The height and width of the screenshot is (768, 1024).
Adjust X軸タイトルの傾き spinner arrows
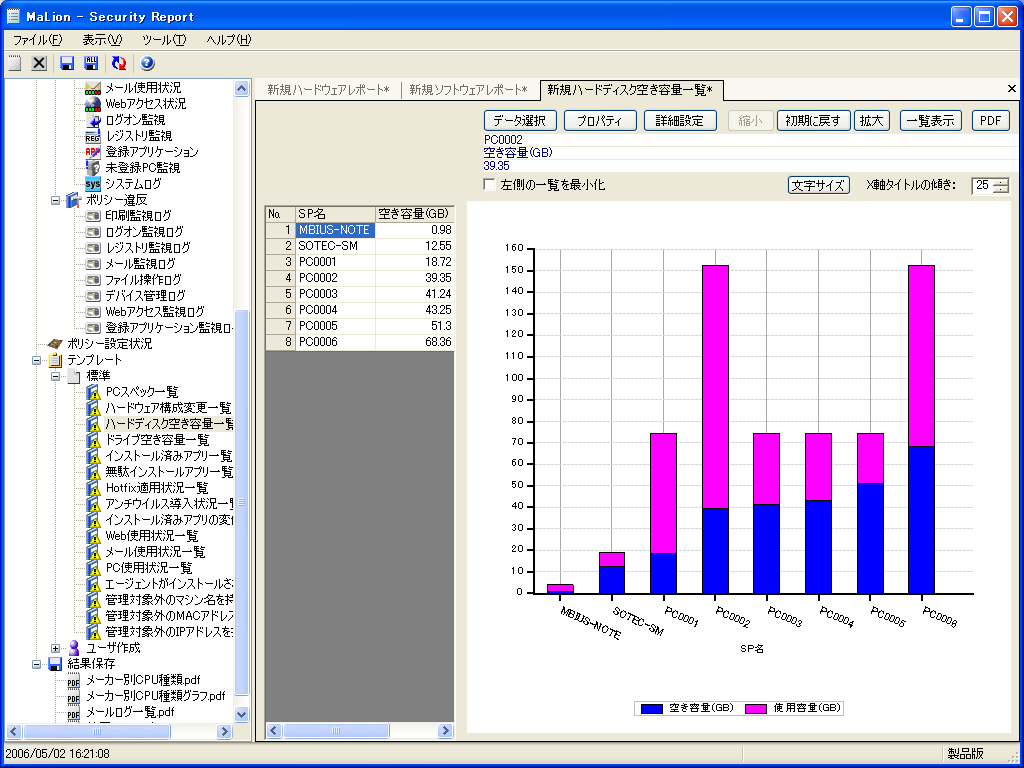1001,185
